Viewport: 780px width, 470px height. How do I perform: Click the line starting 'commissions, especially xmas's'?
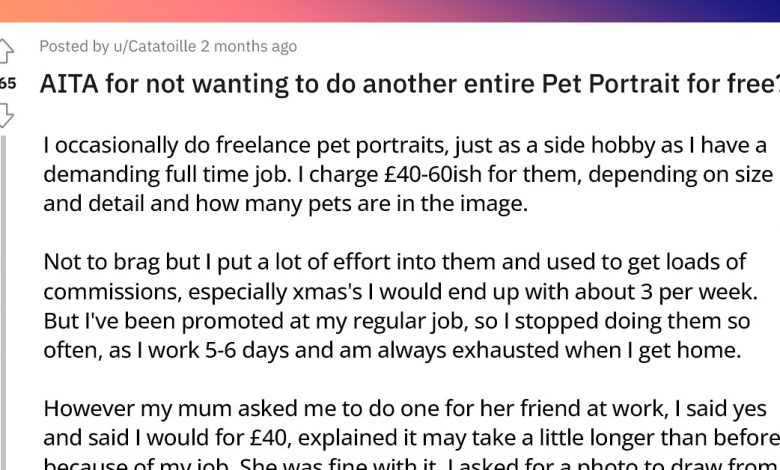[x=395, y=292]
